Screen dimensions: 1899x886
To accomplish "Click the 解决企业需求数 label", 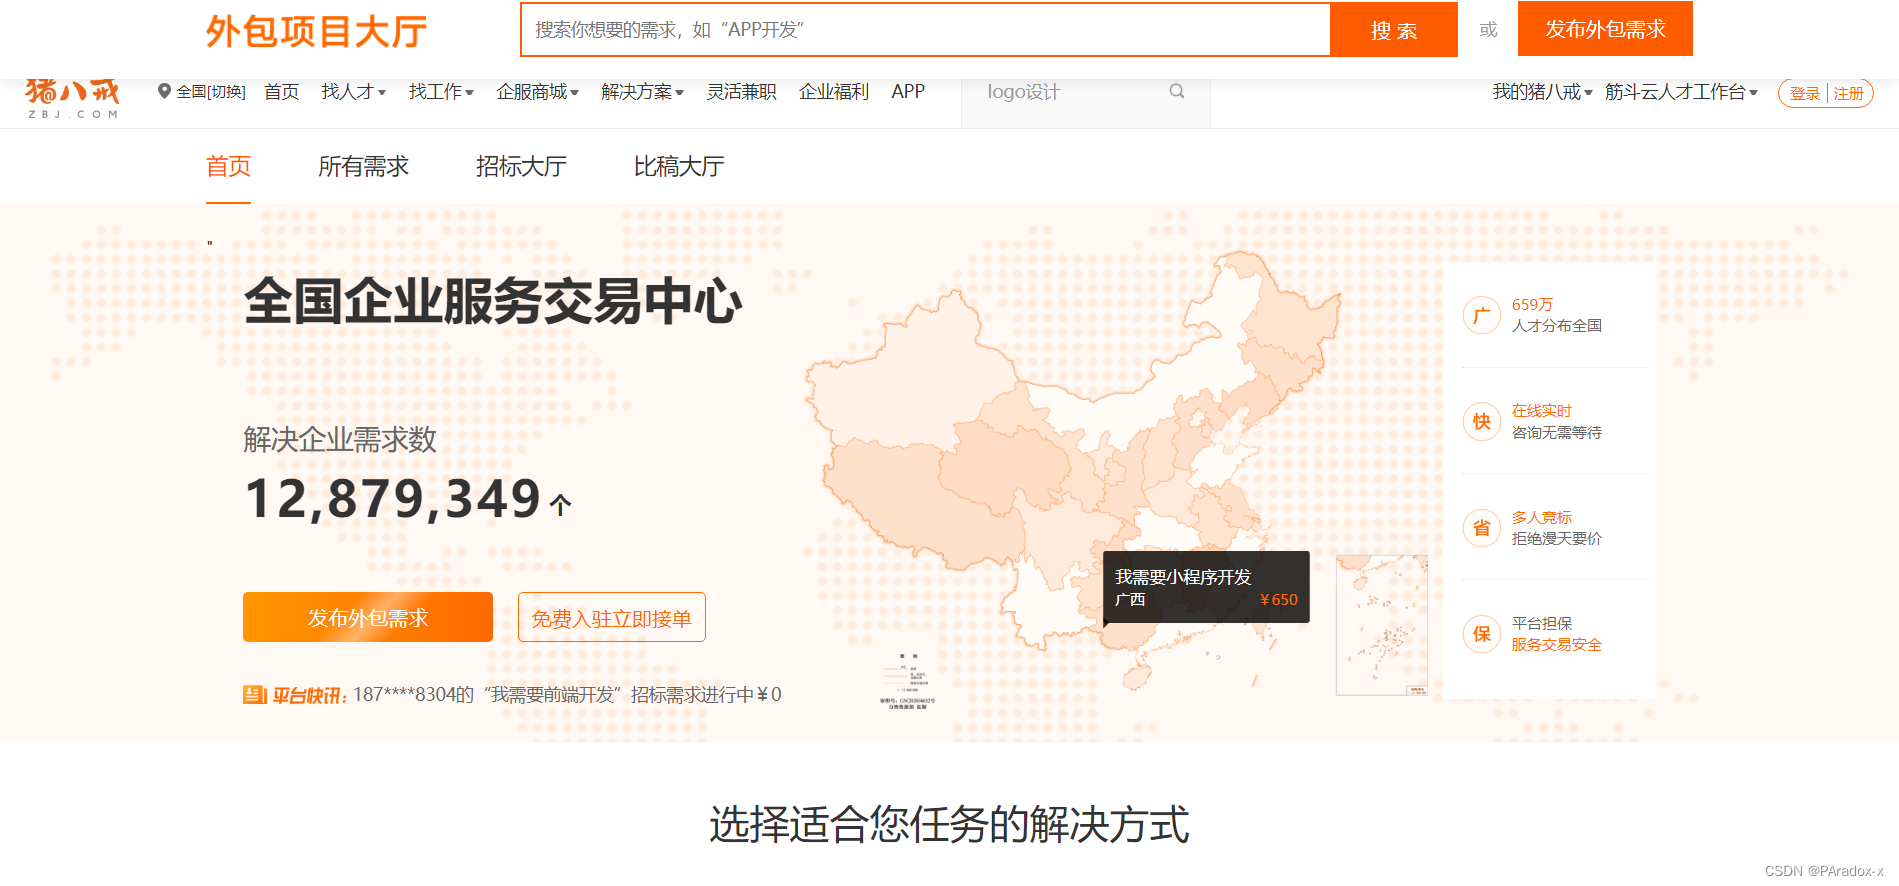I will point(340,439).
